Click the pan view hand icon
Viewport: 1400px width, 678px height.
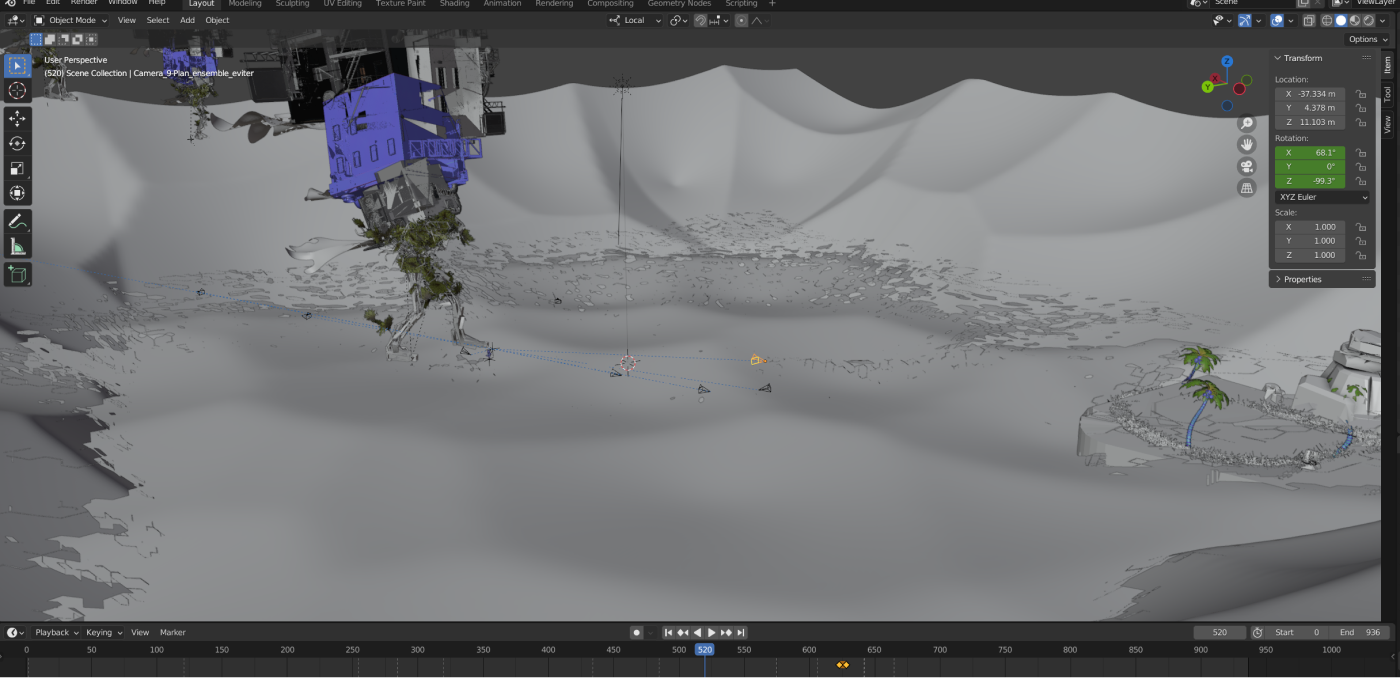(x=1247, y=145)
